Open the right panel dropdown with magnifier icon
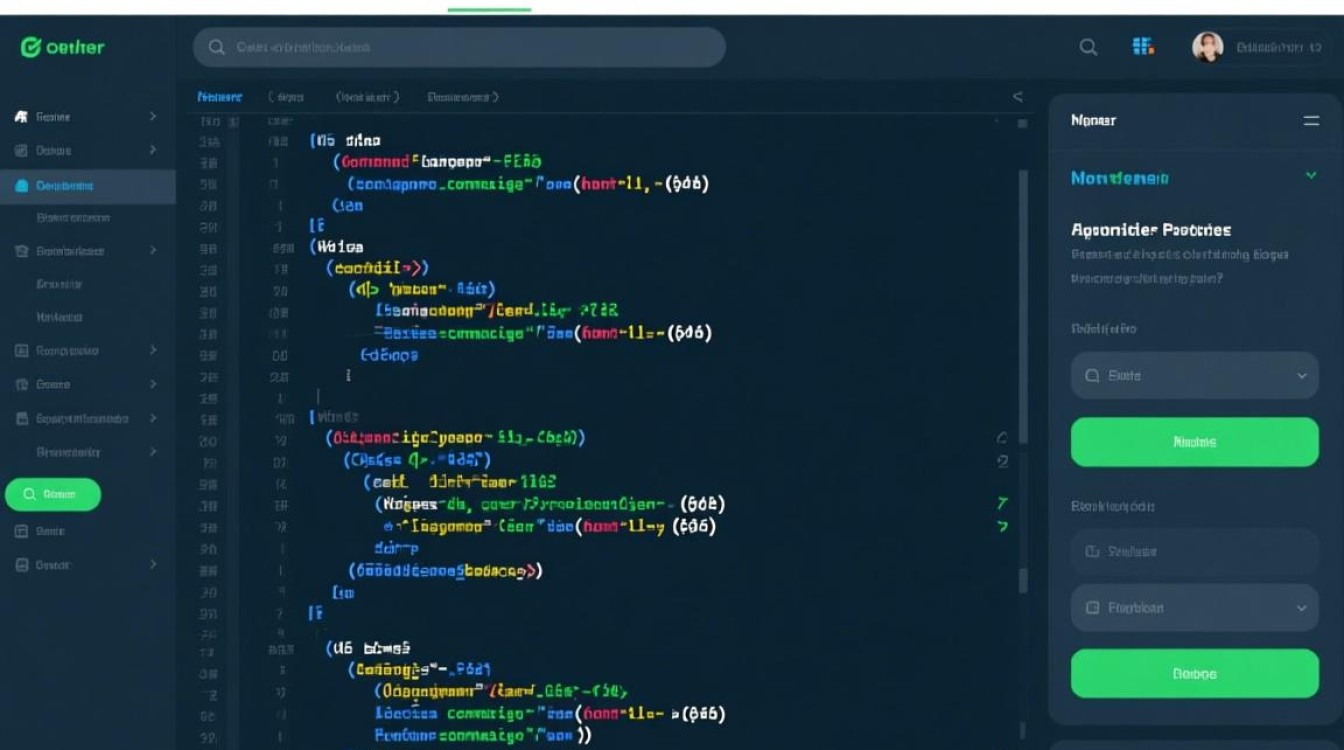 pos(1194,376)
